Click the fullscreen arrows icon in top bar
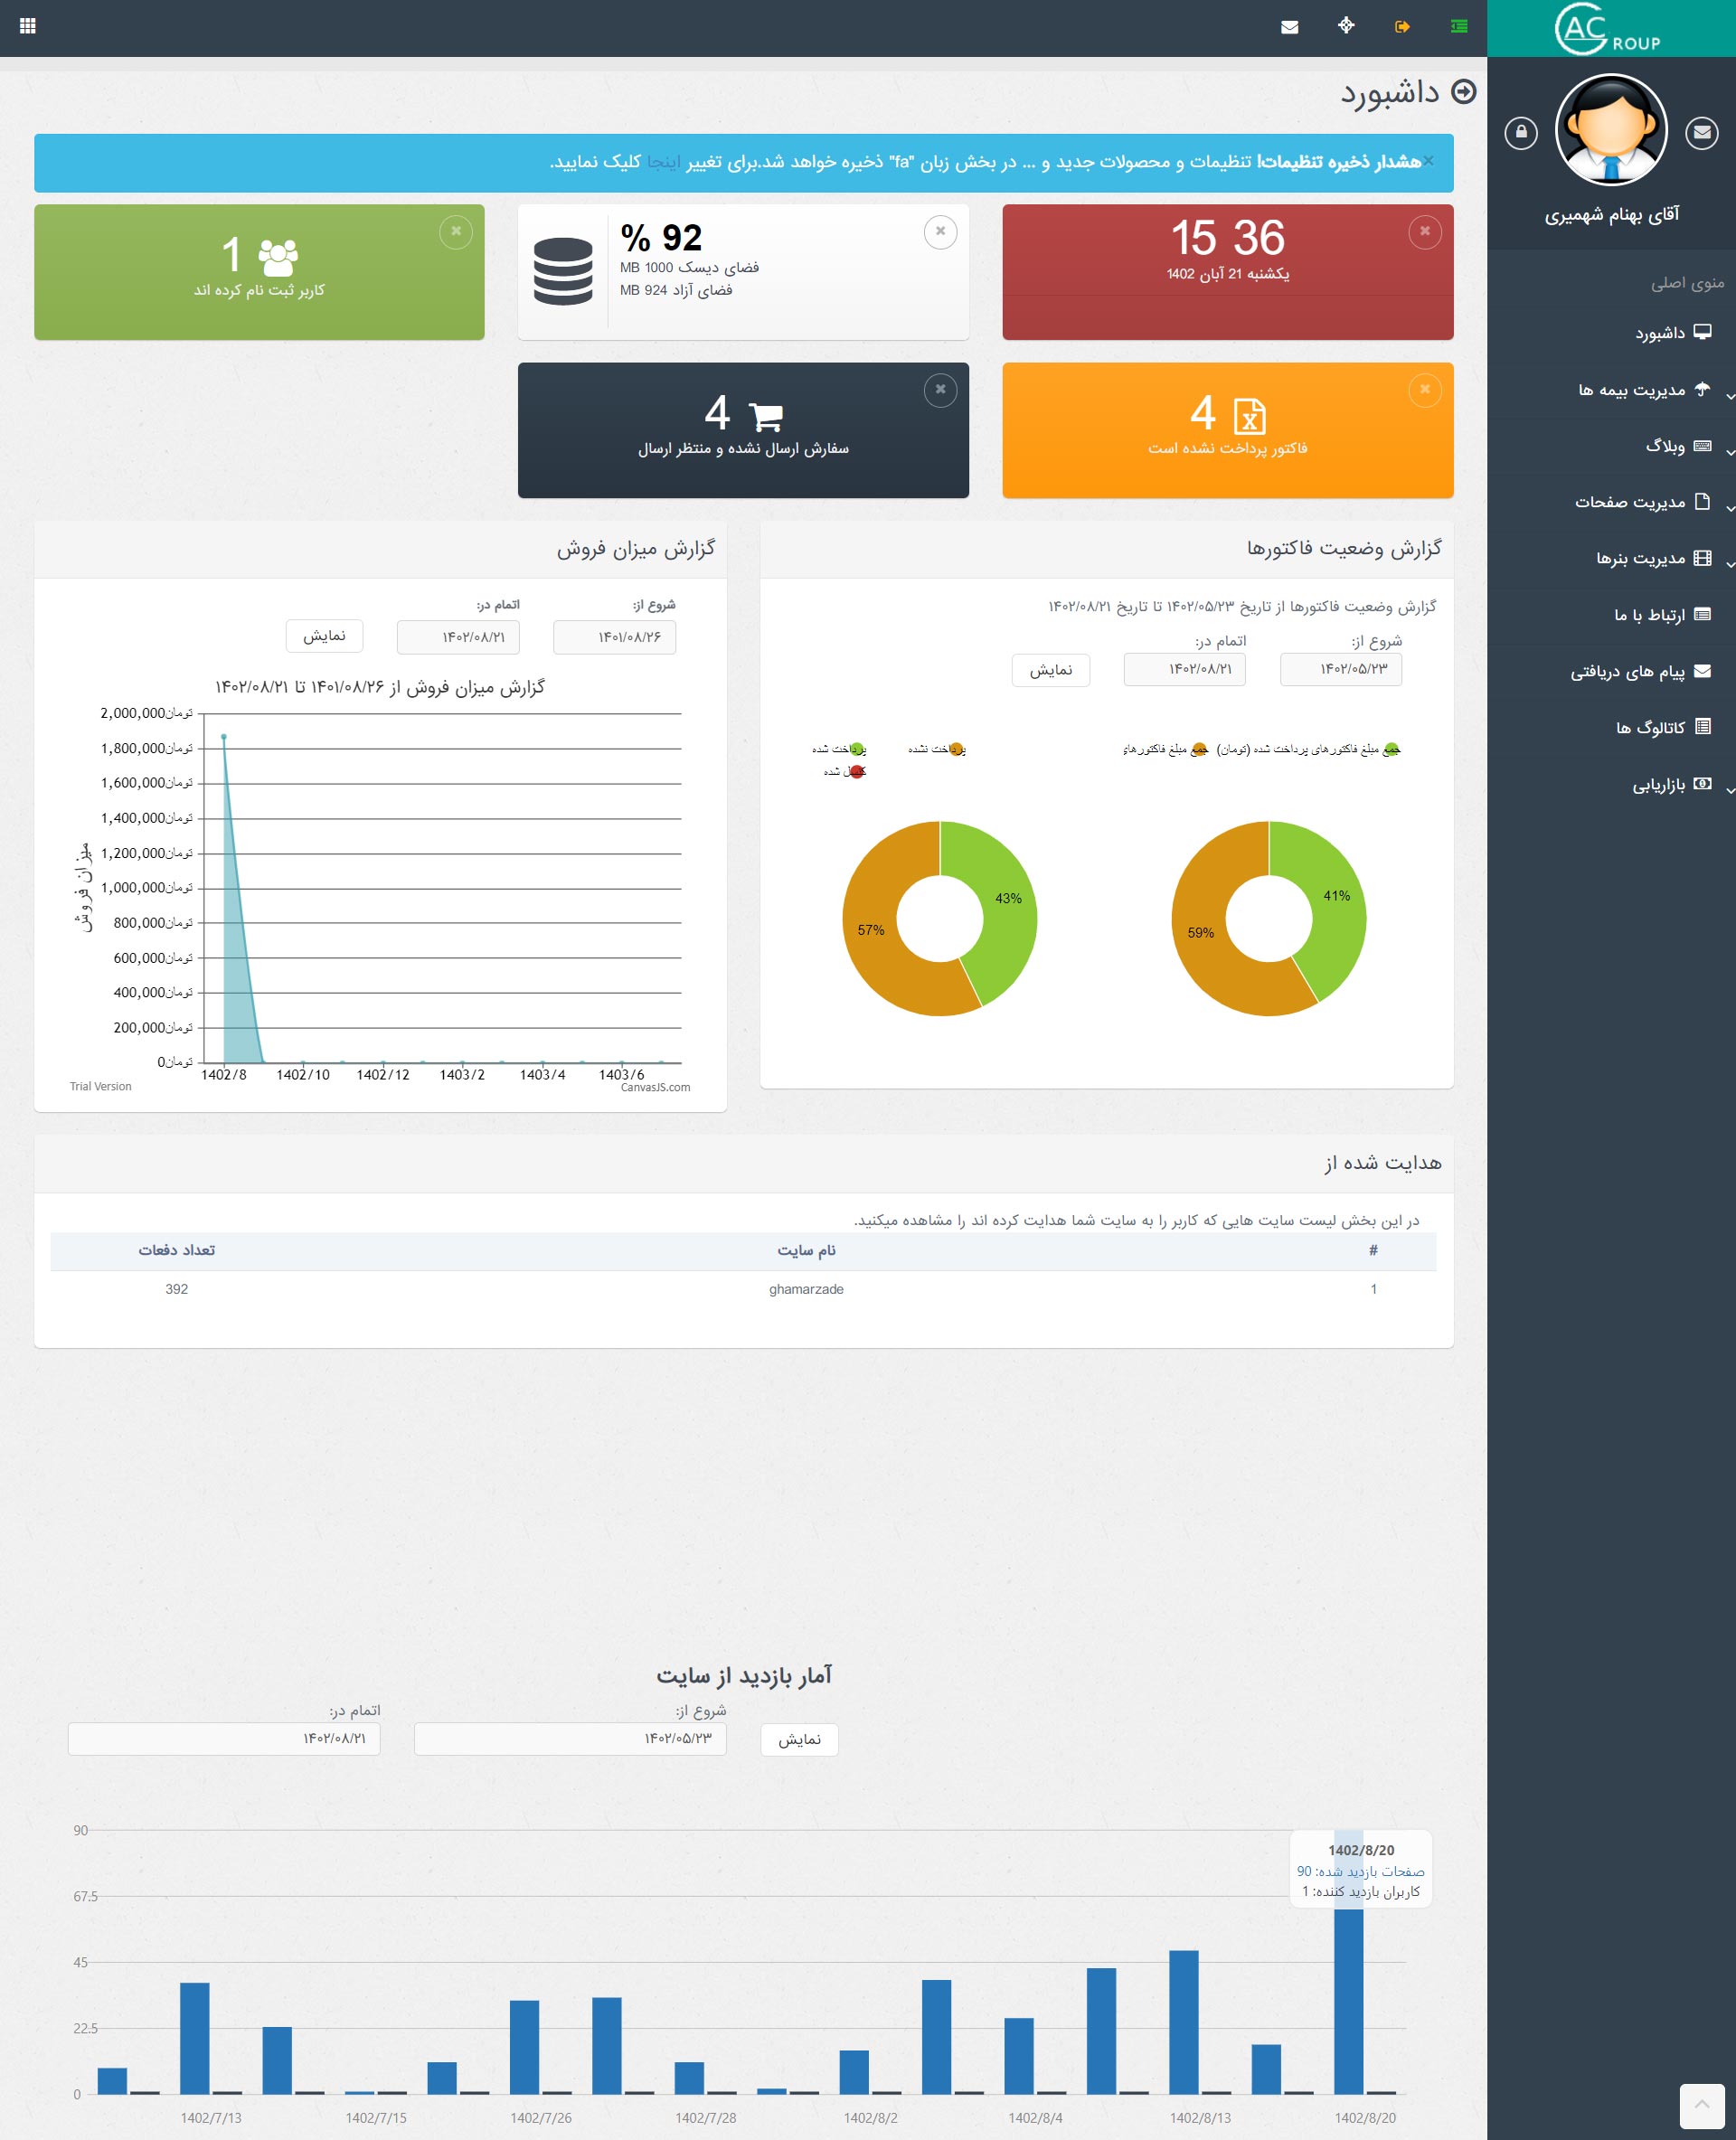1736x2140 pixels. [x=1346, y=26]
